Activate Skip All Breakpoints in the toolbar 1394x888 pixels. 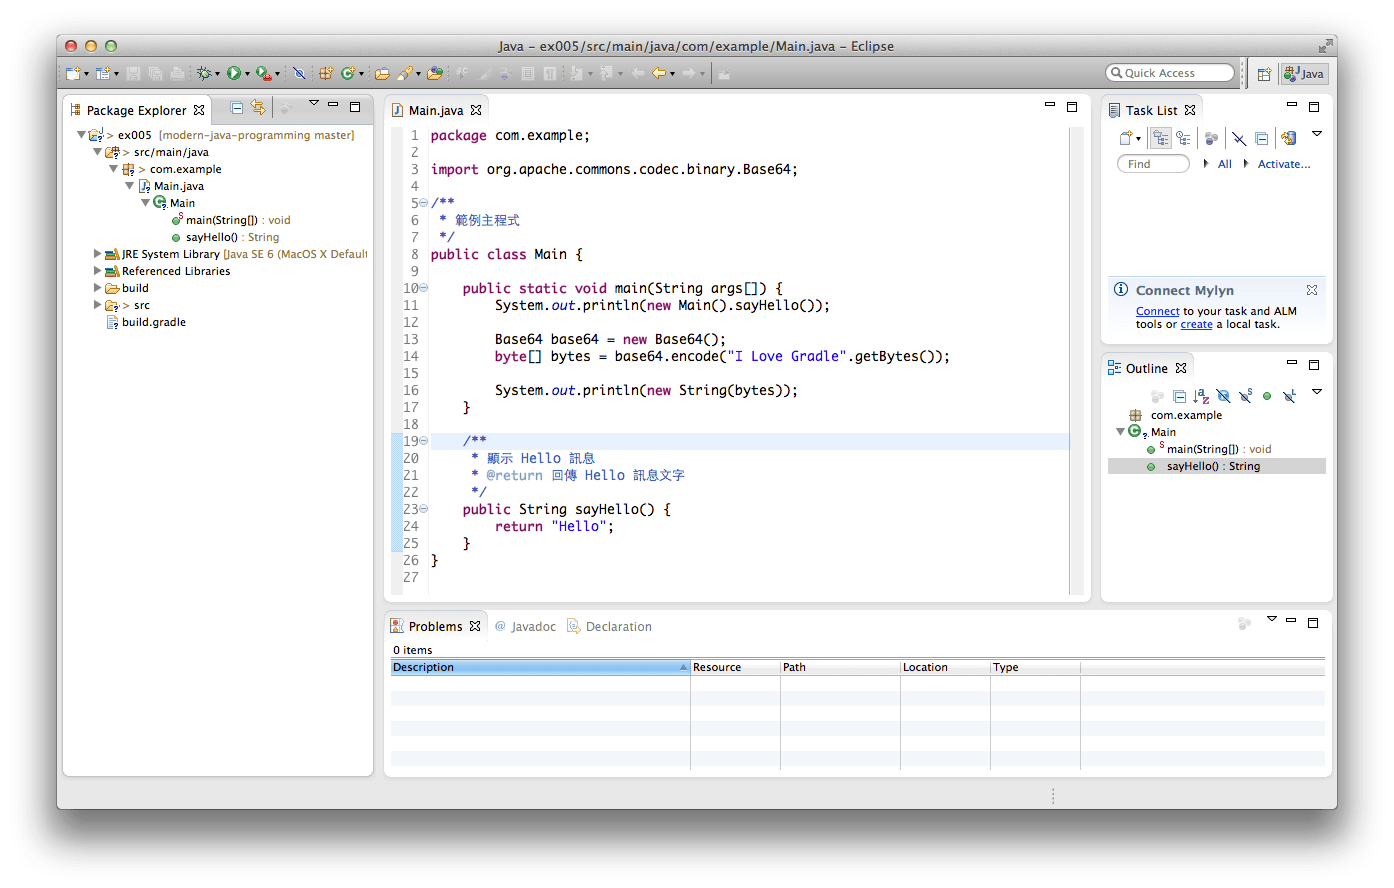click(299, 73)
